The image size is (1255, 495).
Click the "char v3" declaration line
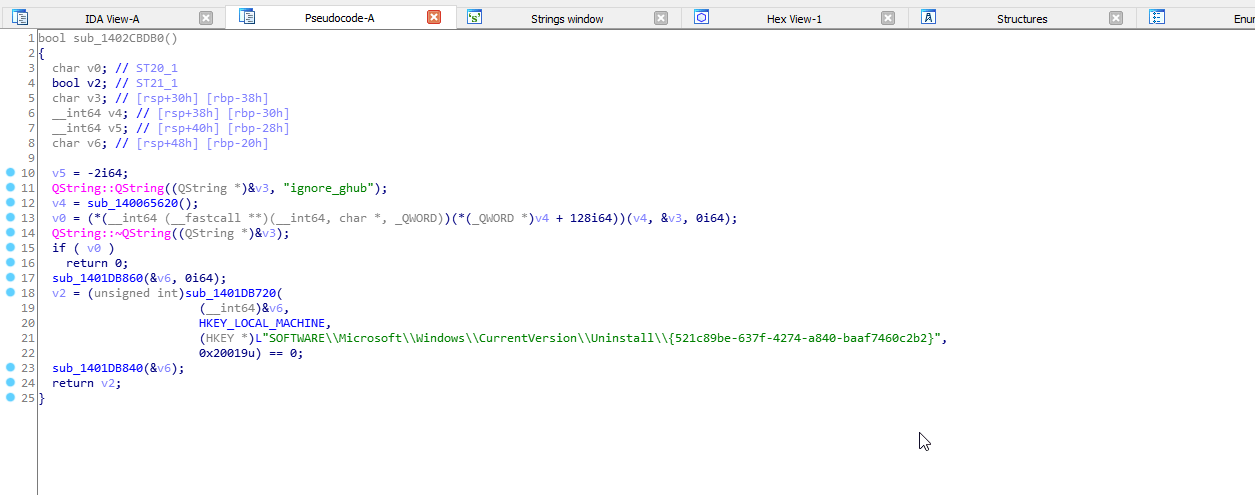160,98
